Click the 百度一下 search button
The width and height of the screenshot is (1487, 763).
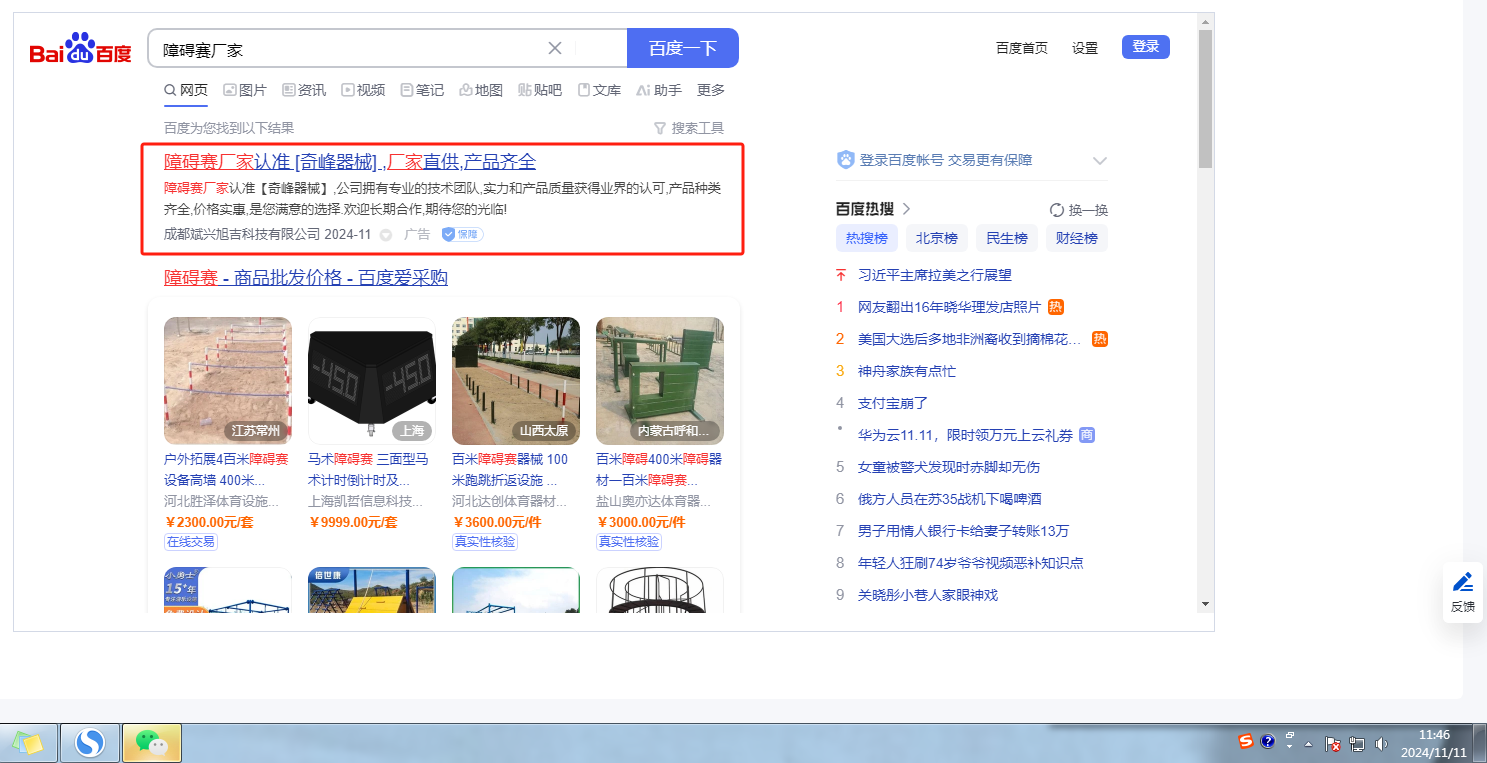(683, 48)
